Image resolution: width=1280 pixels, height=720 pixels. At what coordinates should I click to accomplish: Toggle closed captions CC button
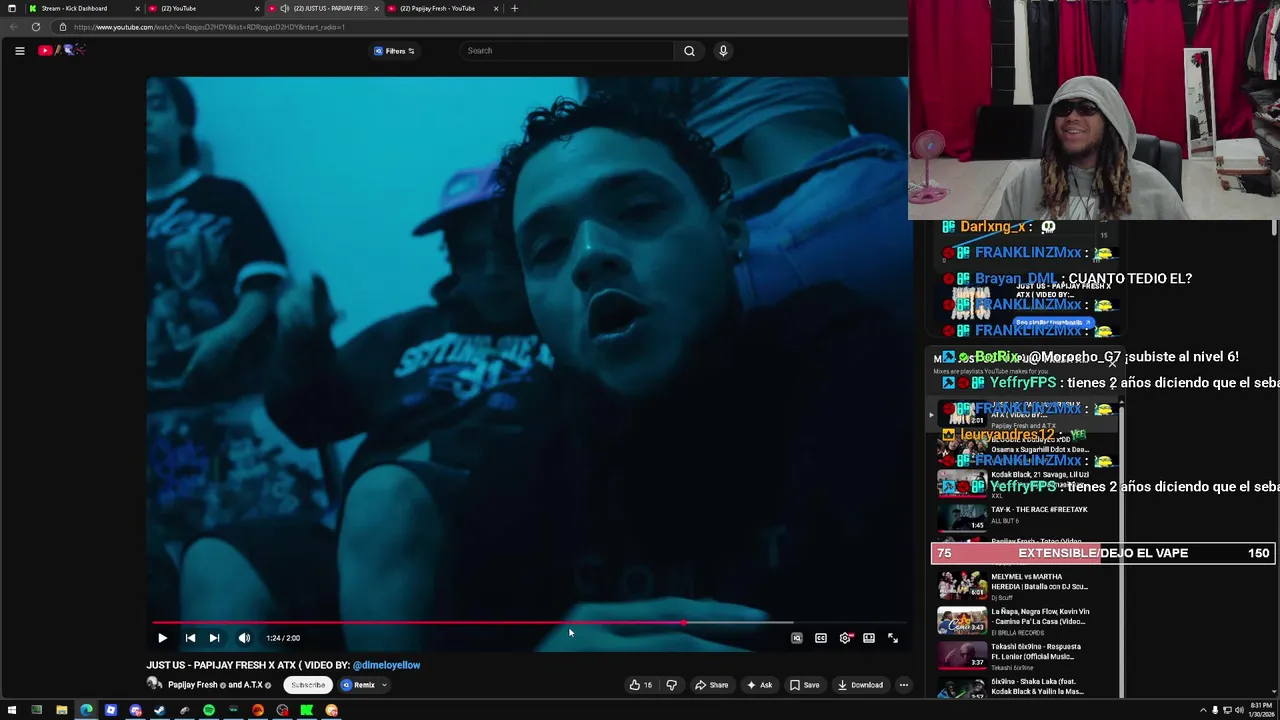821,638
